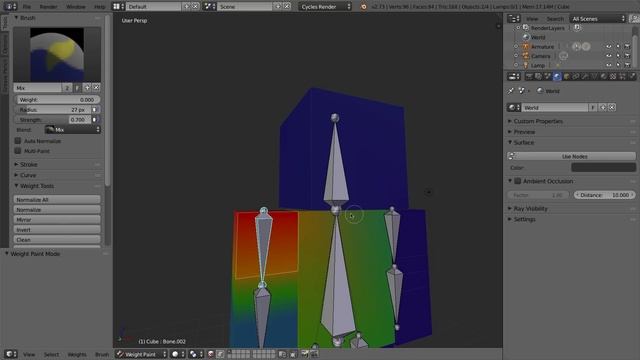
Task: Click the Normalize All button
Action: click(57, 200)
